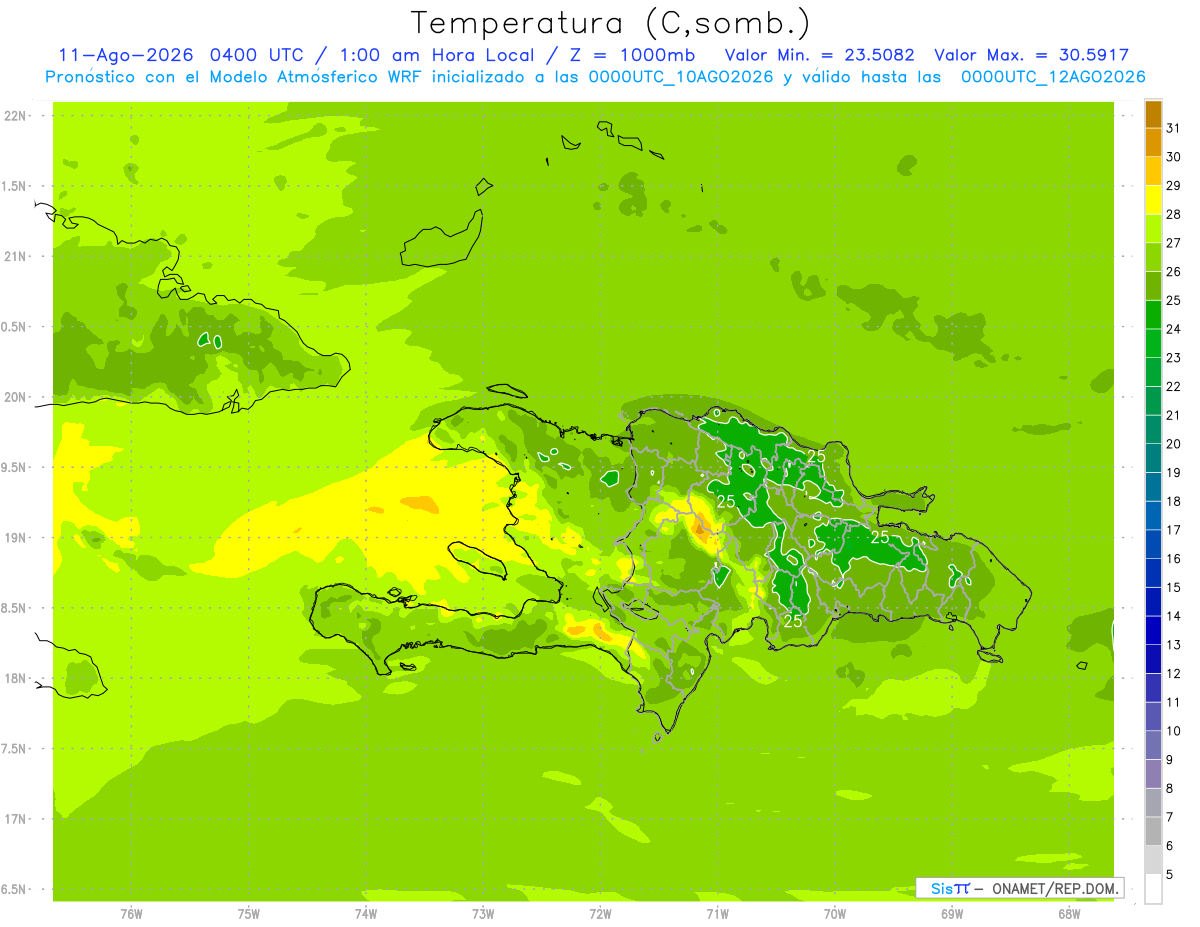Click the Valor Max. = 30.5917 text
This screenshot has height=927, width=1200.
point(1031,55)
